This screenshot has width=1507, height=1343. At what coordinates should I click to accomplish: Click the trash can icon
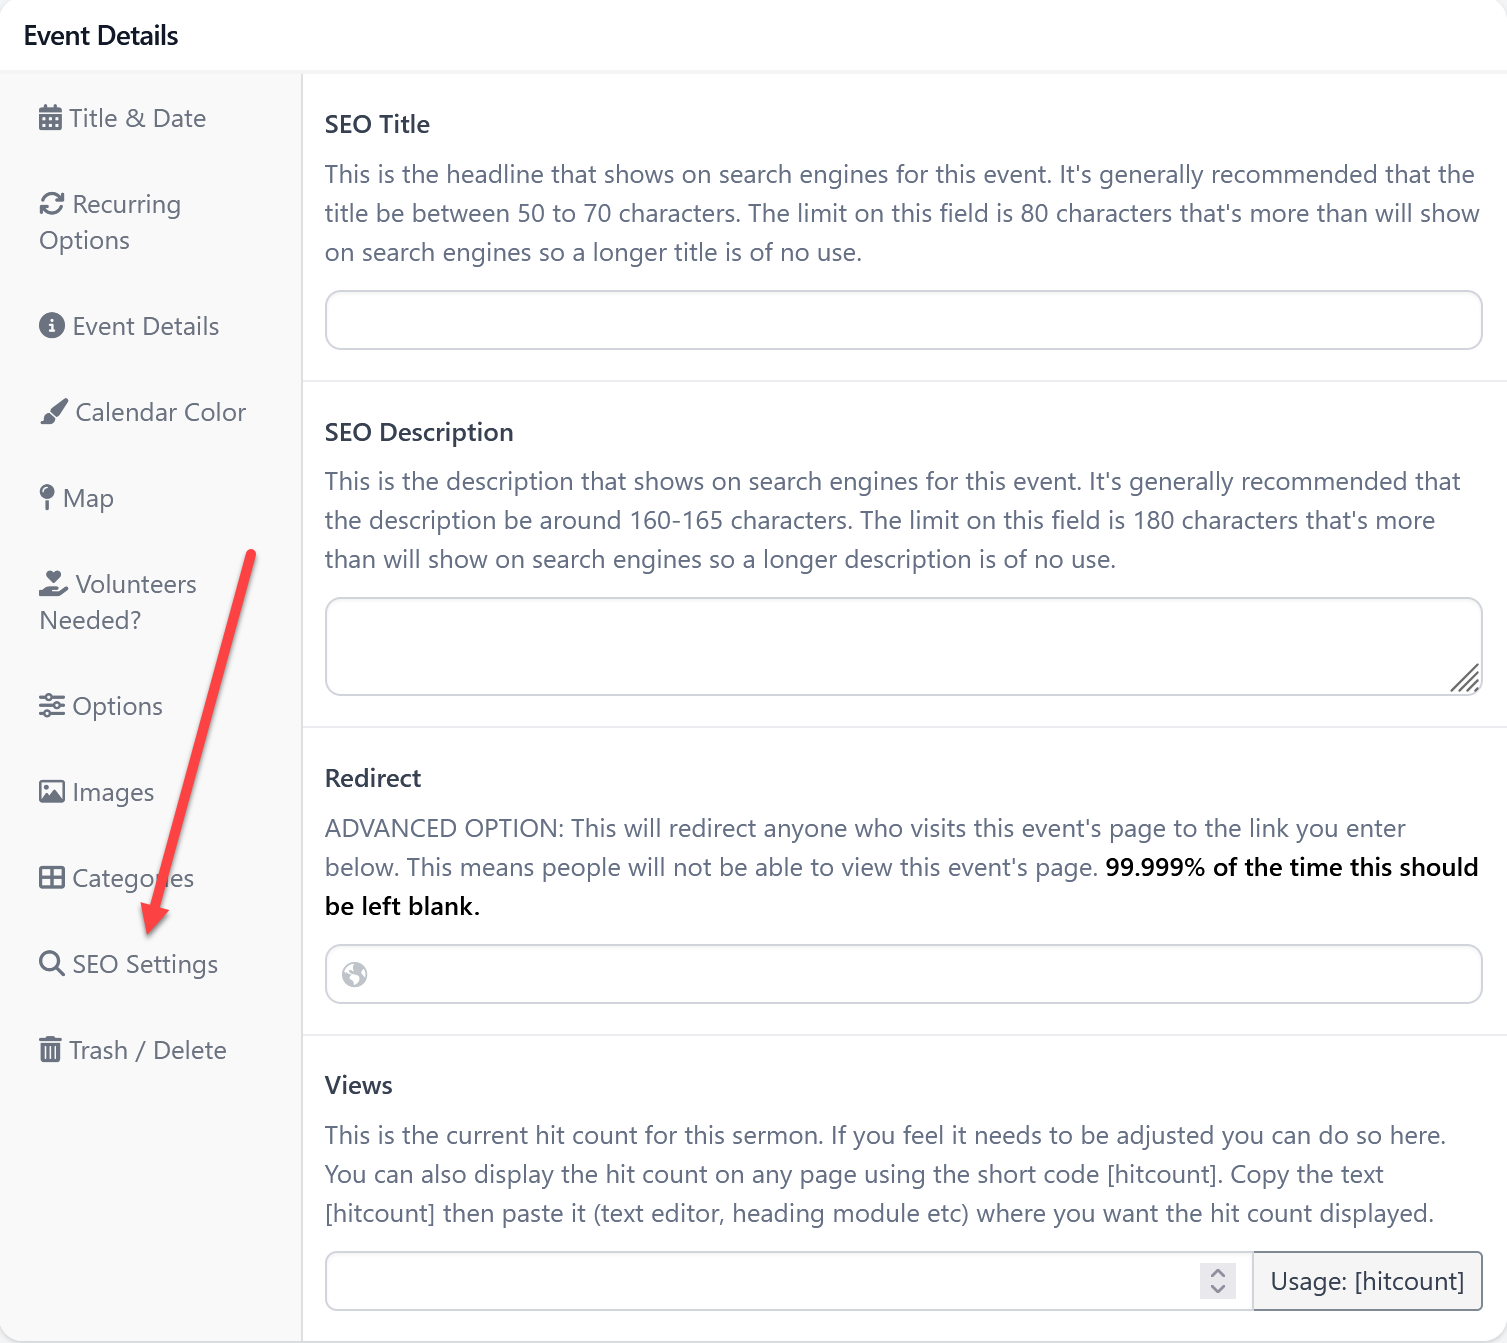[x=50, y=1050]
